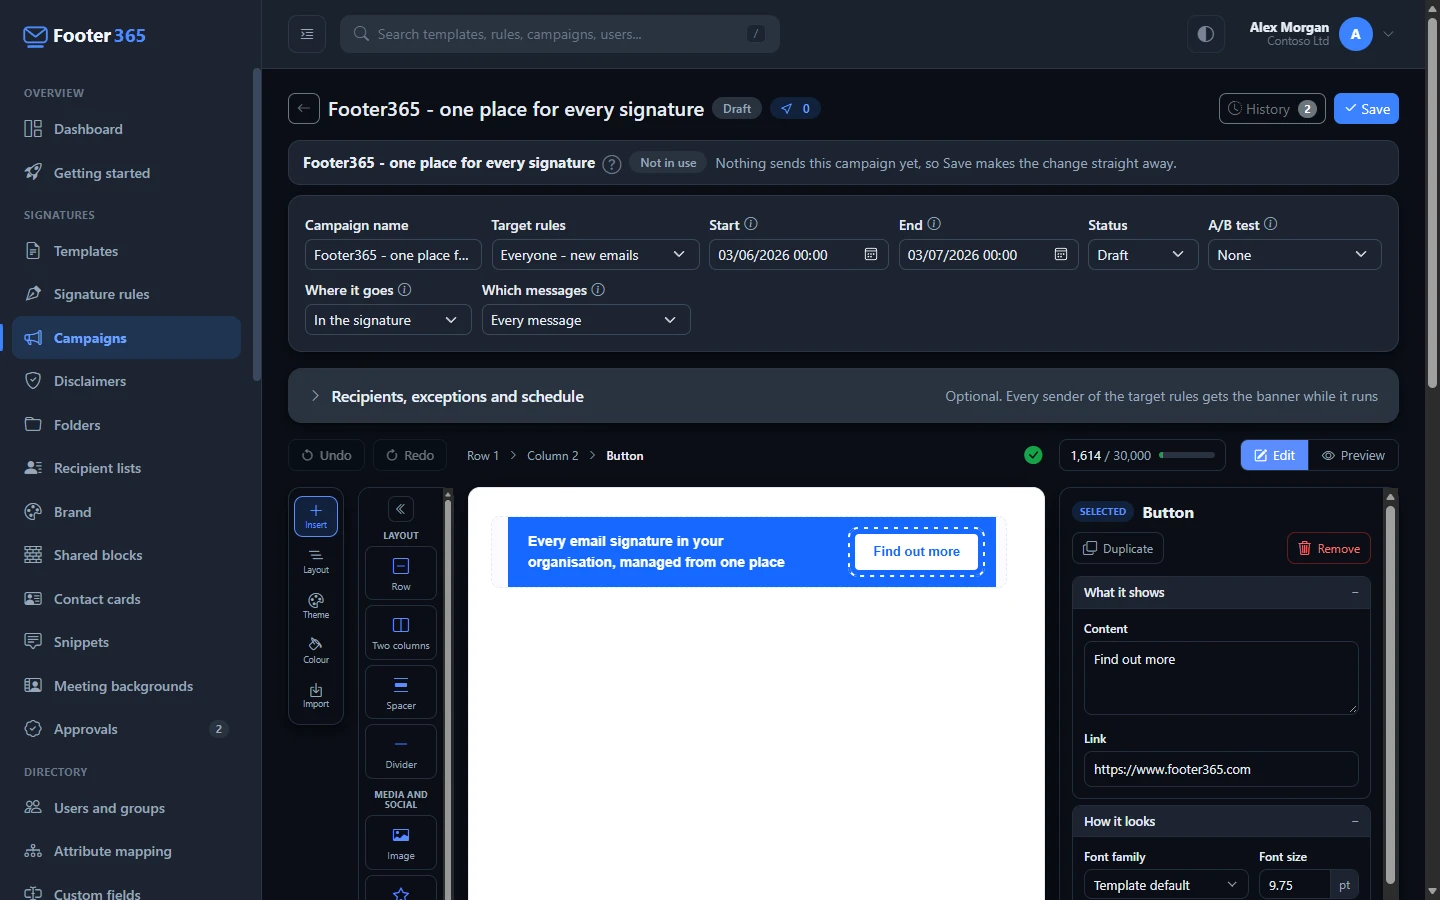
Task: Switch to Edit mode
Action: point(1275,455)
